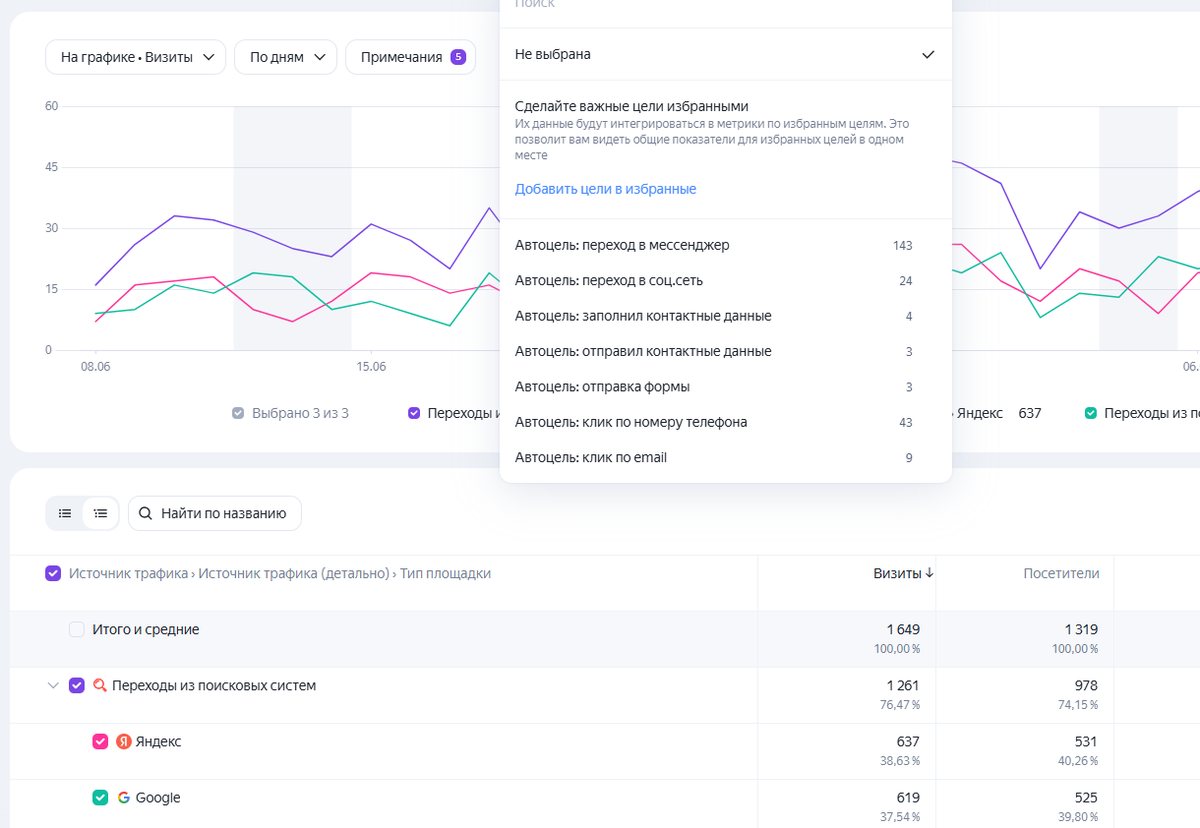Click the Яндекс row label
Screen dimensions: 1200x828
(x=158, y=742)
